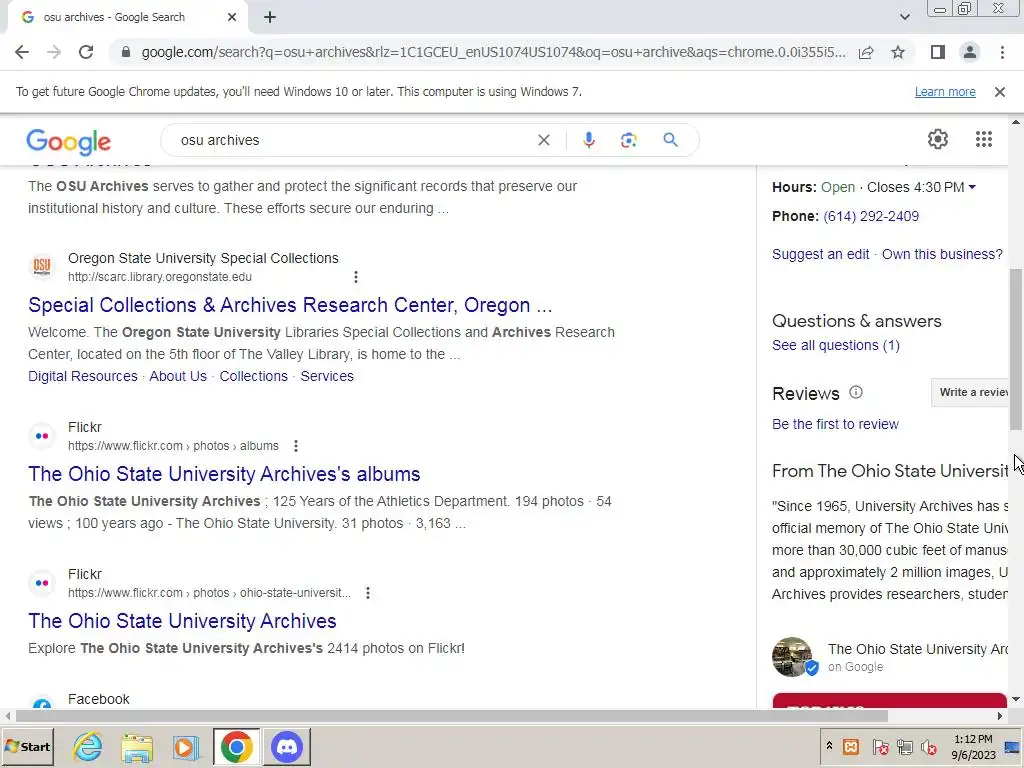Viewport: 1024px width, 768px height.
Task: Open the Chrome side panel icon
Action: (x=938, y=52)
